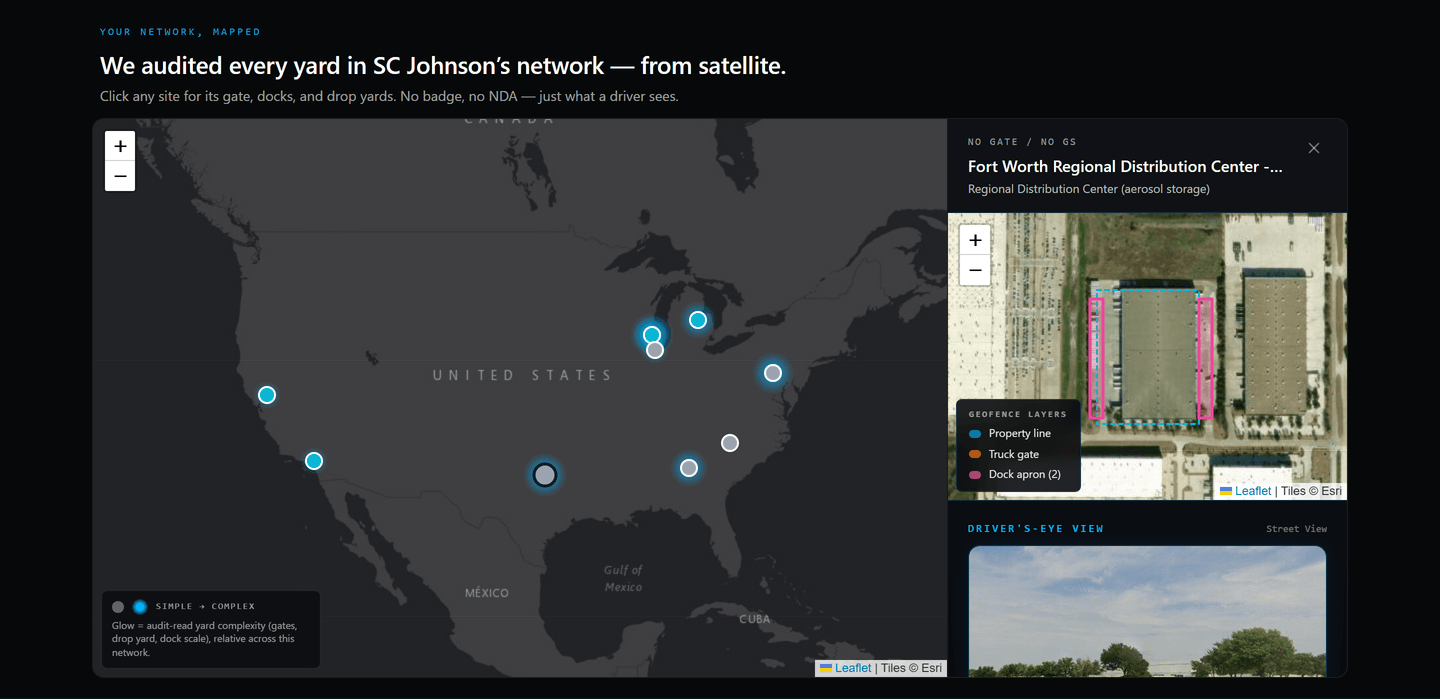Click the 'Glow = audit-read yard complexity' description

point(205,639)
